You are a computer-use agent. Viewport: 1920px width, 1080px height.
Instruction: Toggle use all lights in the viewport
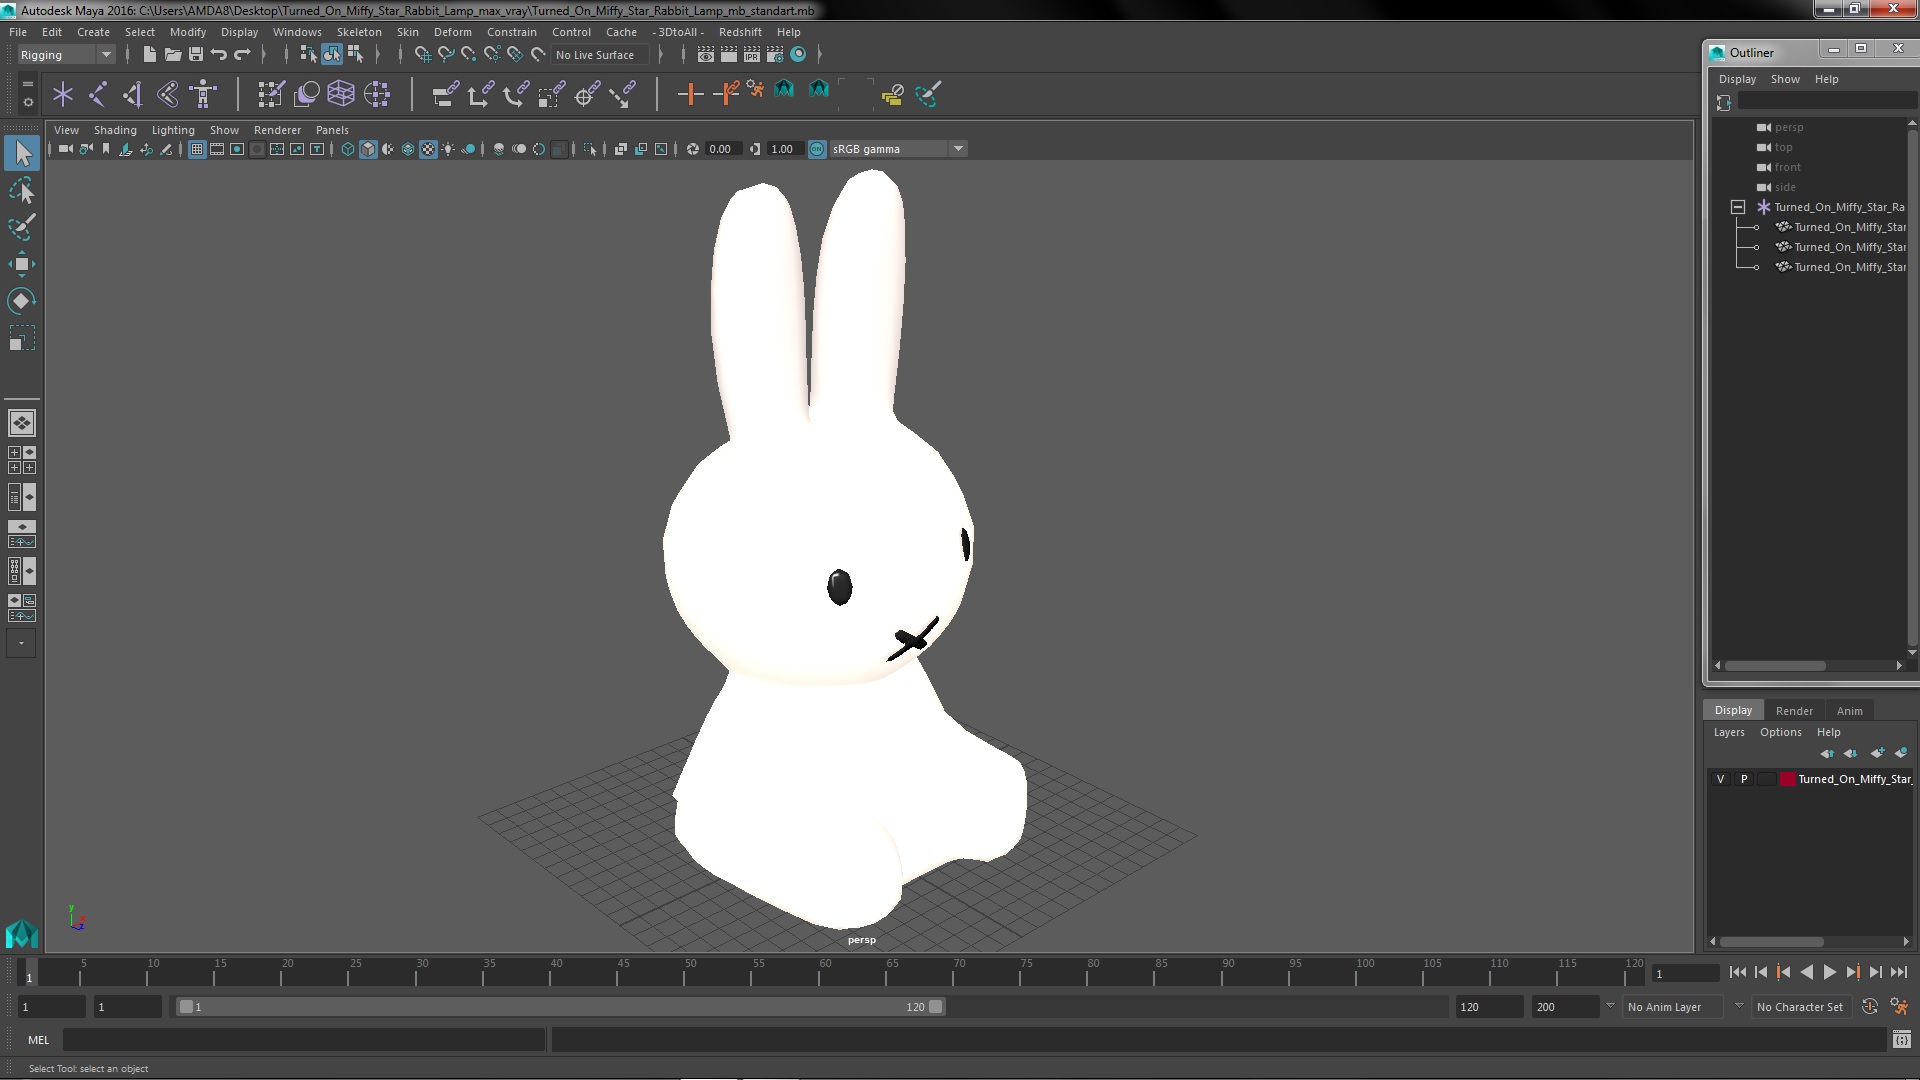(448, 149)
